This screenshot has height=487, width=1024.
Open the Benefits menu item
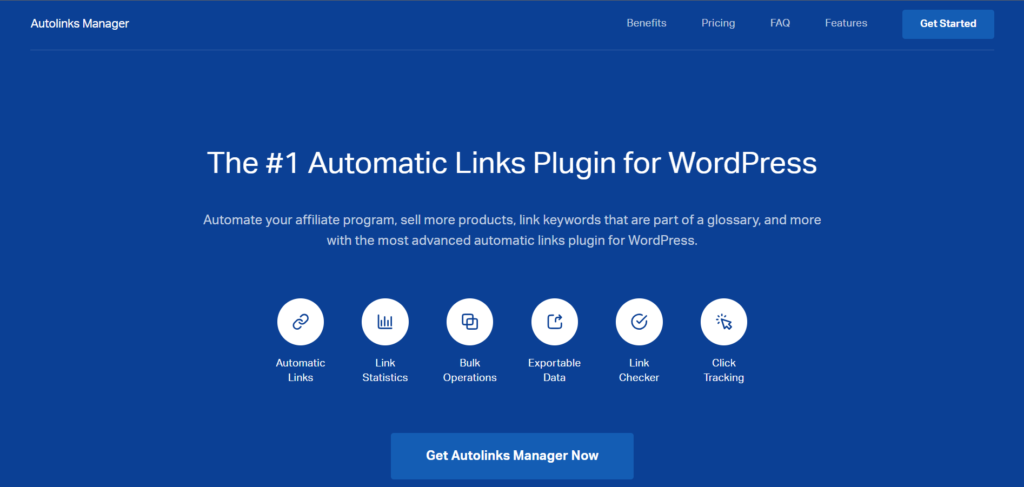[647, 23]
